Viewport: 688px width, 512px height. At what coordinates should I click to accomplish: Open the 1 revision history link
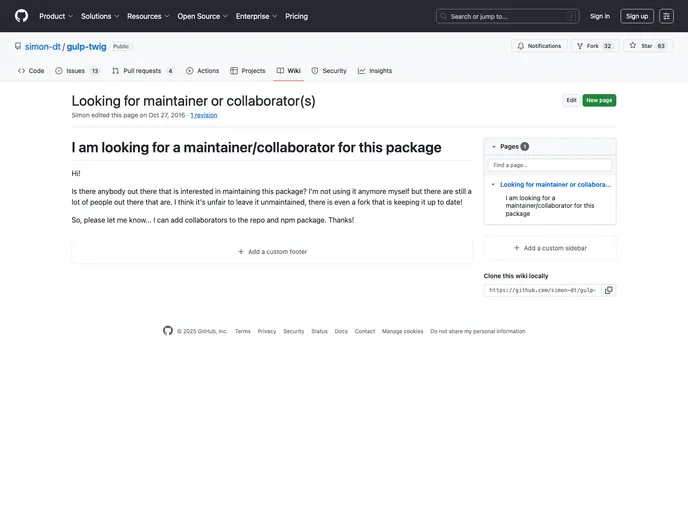coord(204,115)
